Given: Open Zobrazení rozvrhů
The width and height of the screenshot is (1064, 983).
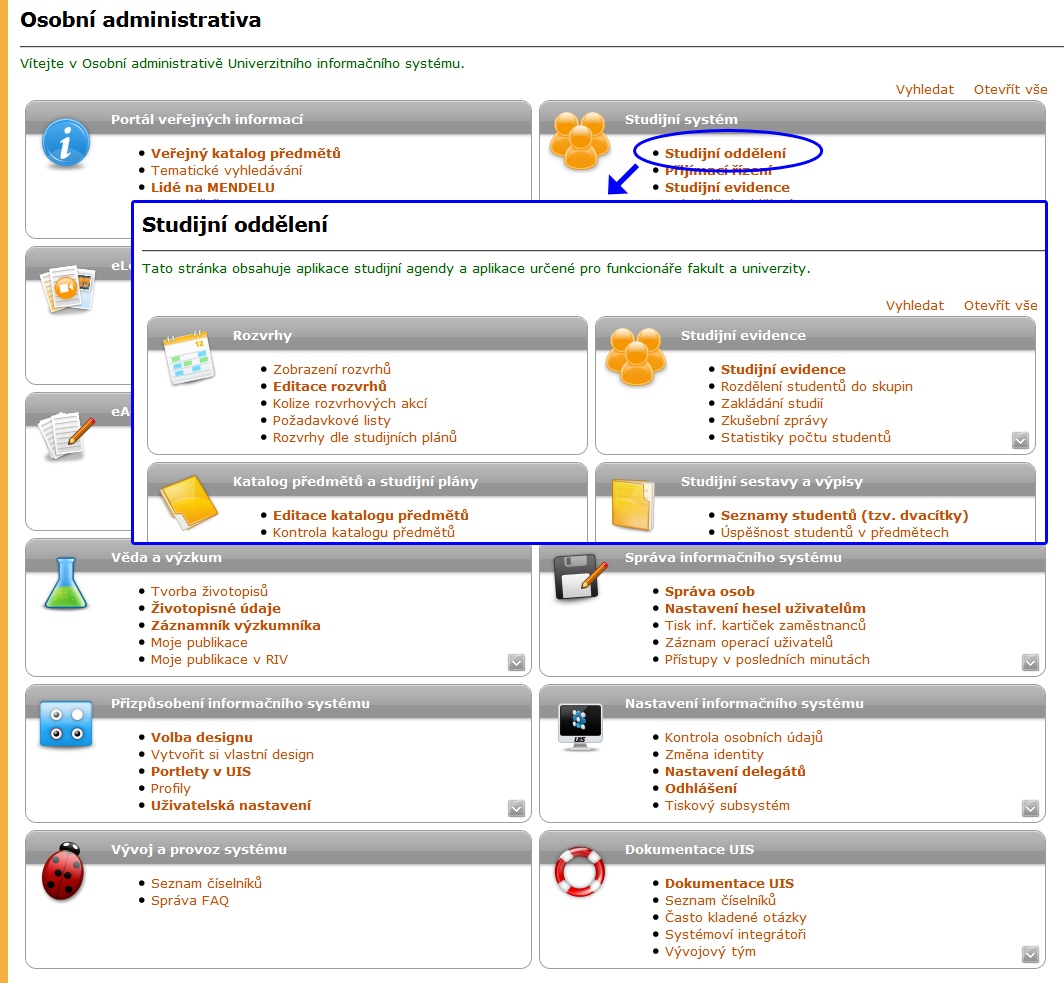Looking at the screenshot, I should 332,369.
